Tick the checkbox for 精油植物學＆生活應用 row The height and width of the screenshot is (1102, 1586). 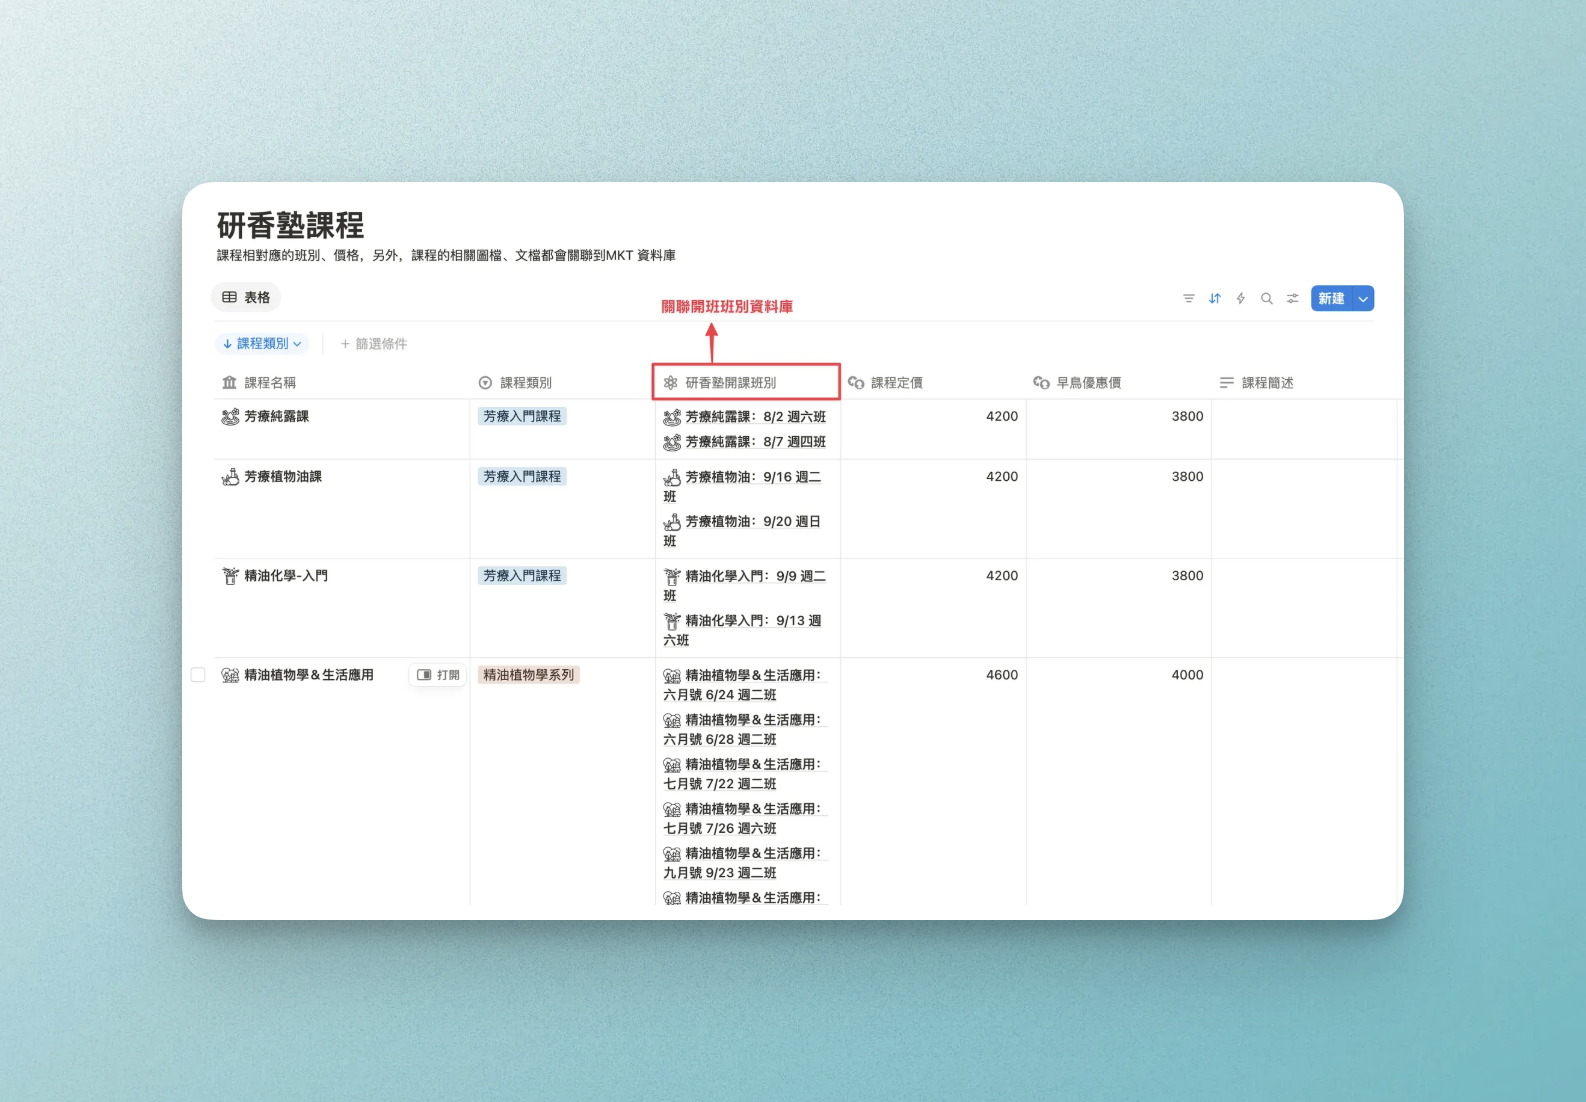pos(198,675)
